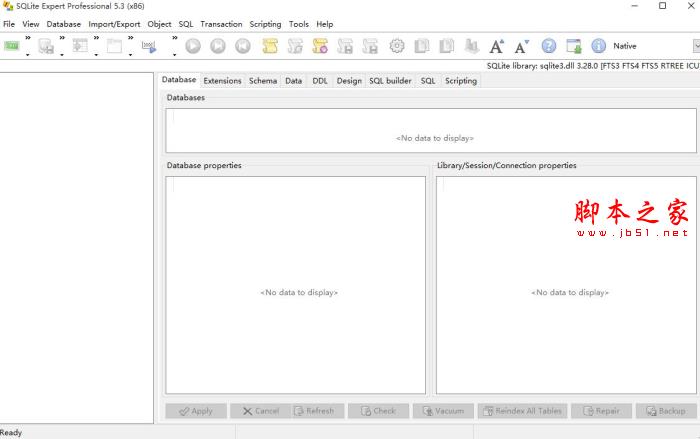This screenshot has height=439, width=700.
Task: Expand the third toolbar group's chevron overflow
Action: pyautogui.click(x=96, y=38)
